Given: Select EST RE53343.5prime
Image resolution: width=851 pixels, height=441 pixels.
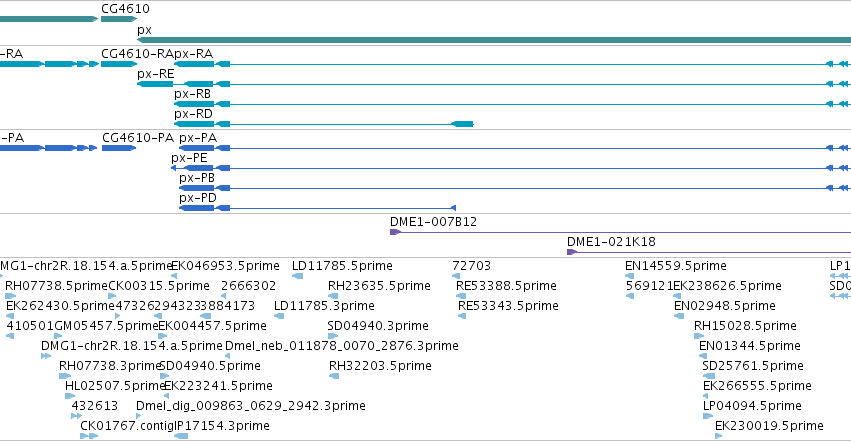Looking at the screenshot, I should point(509,306).
